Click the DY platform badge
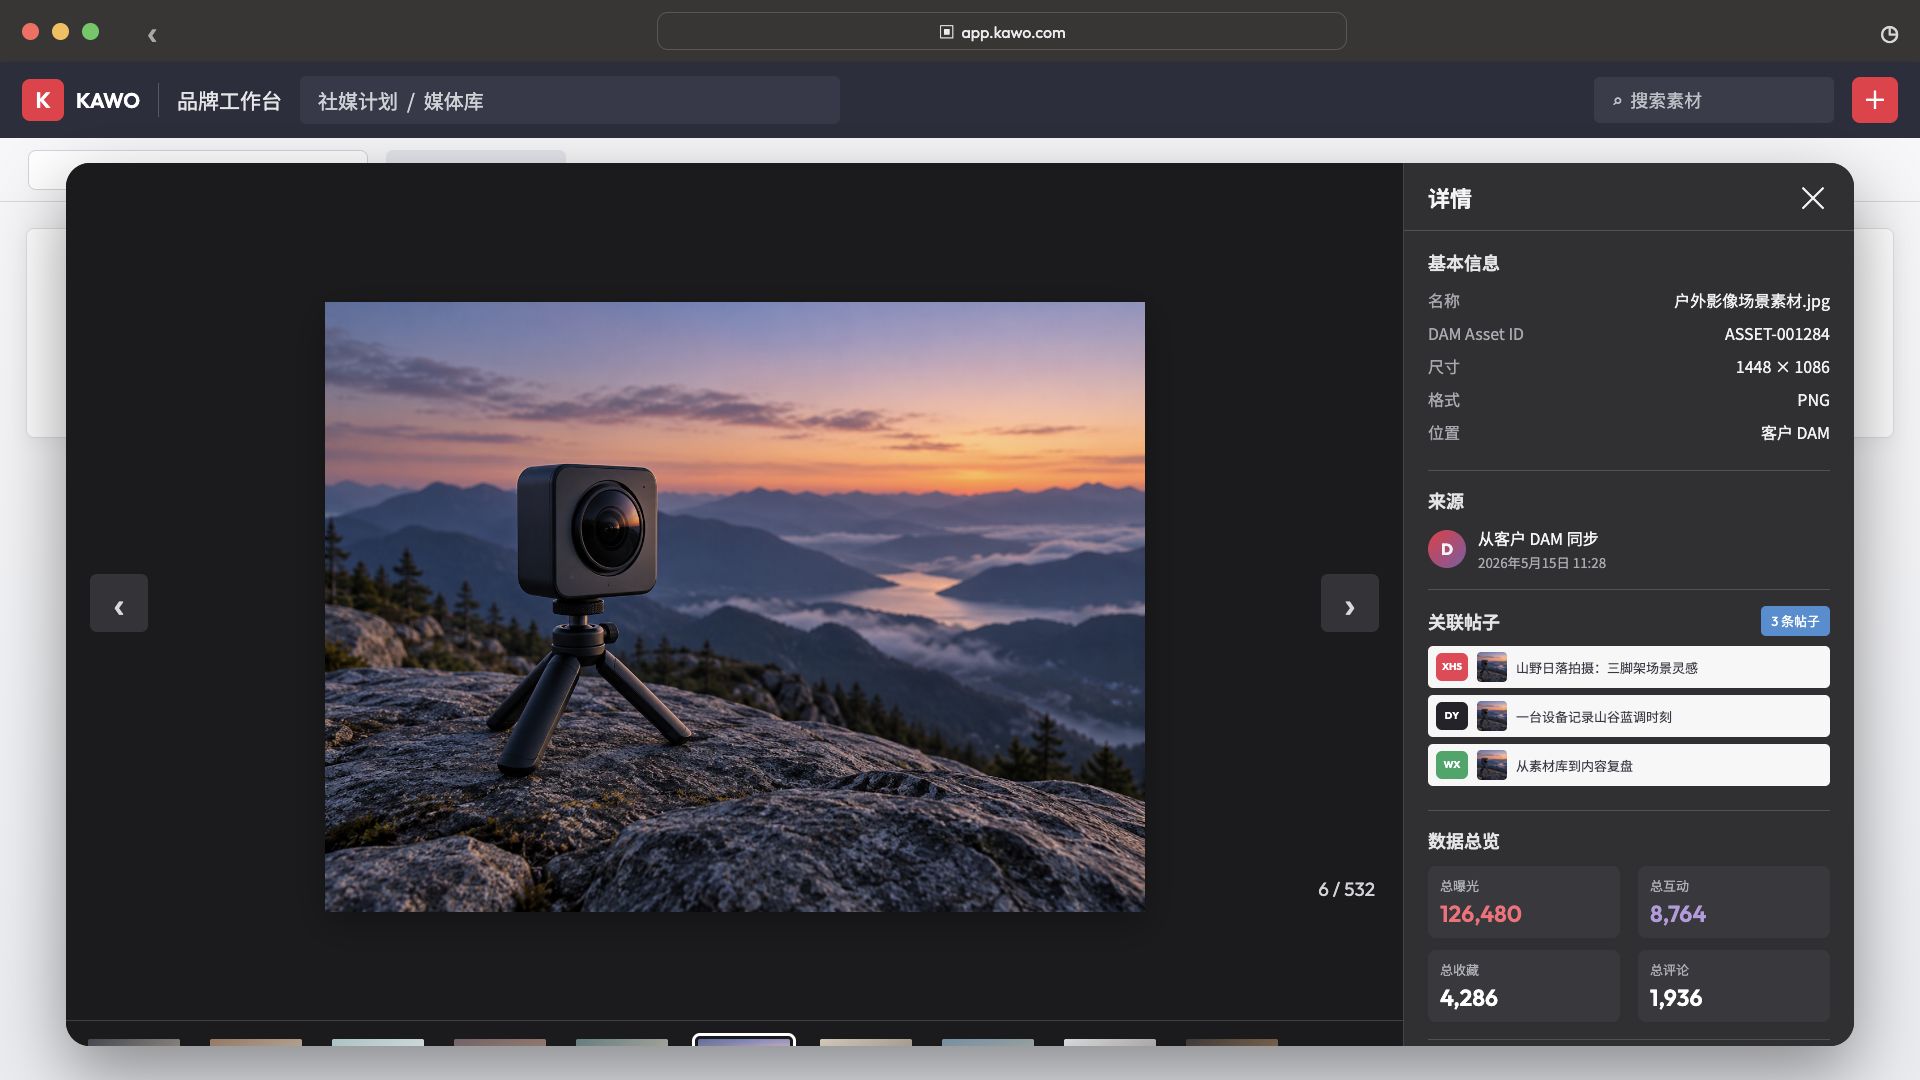The width and height of the screenshot is (1920, 1080). point(1452,716)
